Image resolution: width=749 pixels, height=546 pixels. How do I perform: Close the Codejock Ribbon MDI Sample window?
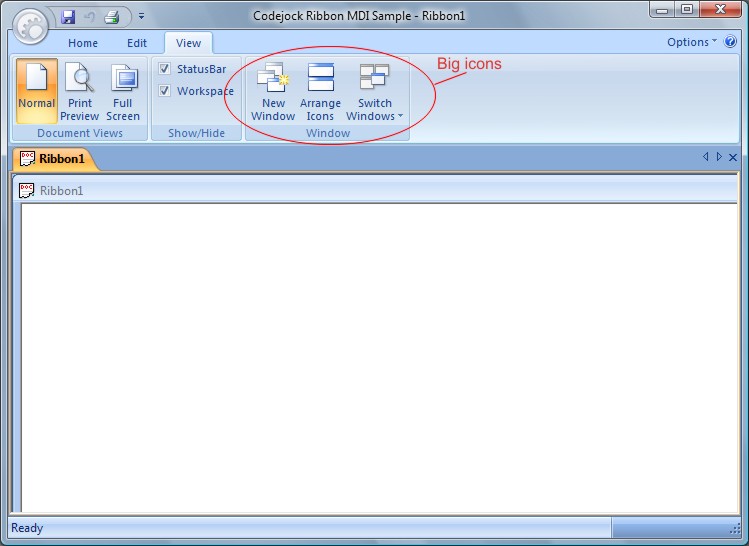click(720, 10)
